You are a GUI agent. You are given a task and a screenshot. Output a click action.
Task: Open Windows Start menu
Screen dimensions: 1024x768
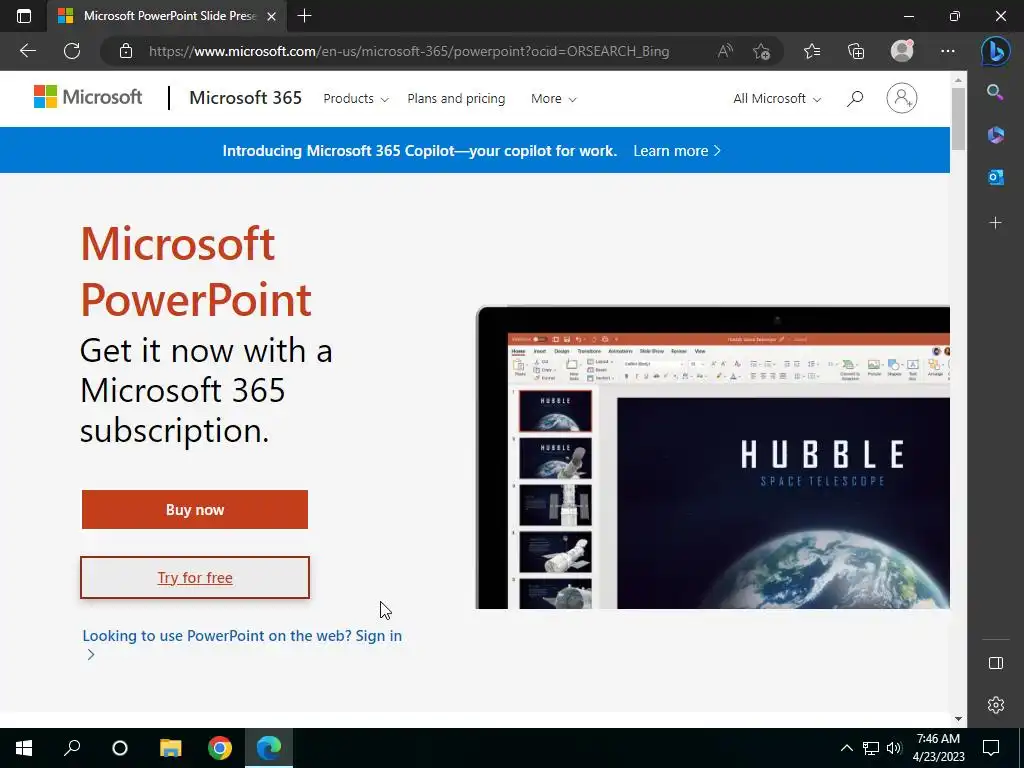[24, 748]
